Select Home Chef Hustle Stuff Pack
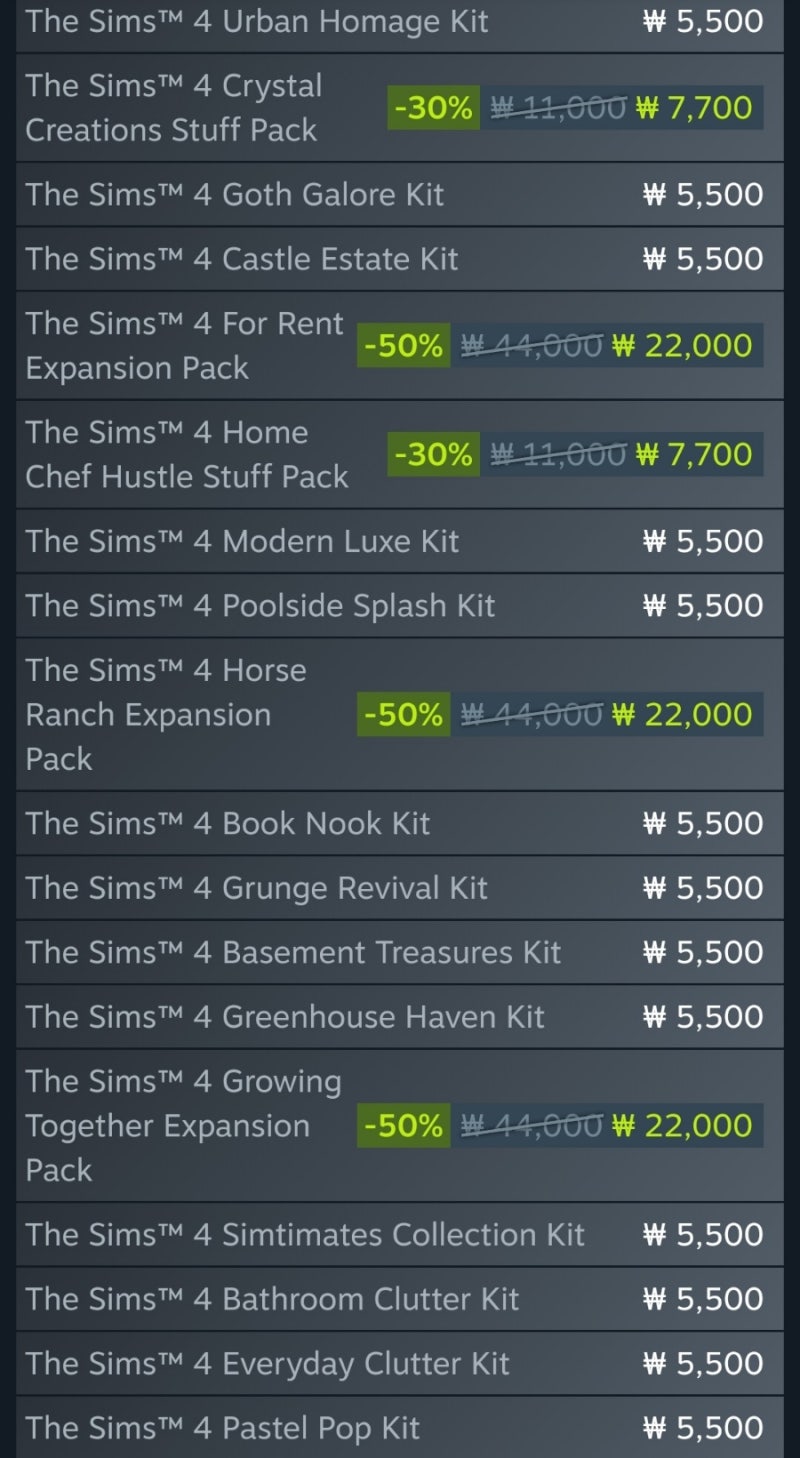The width and height of the screenshot is (800, 1458). [399, 454]
